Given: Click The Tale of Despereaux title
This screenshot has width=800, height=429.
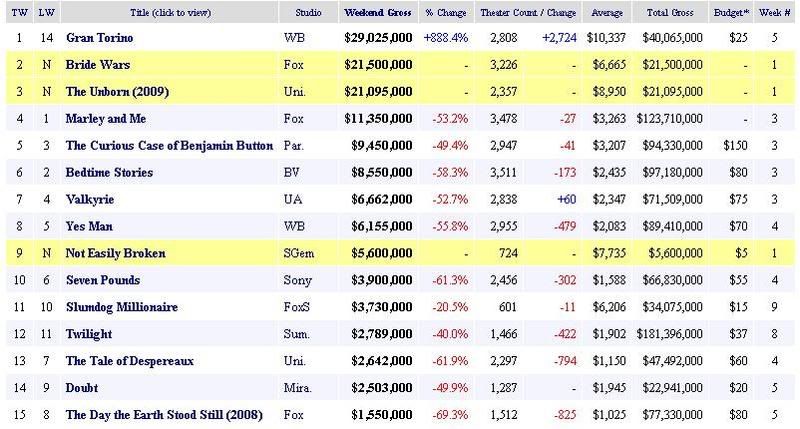Looking at the screenshot, I should (x=129, y=361).
